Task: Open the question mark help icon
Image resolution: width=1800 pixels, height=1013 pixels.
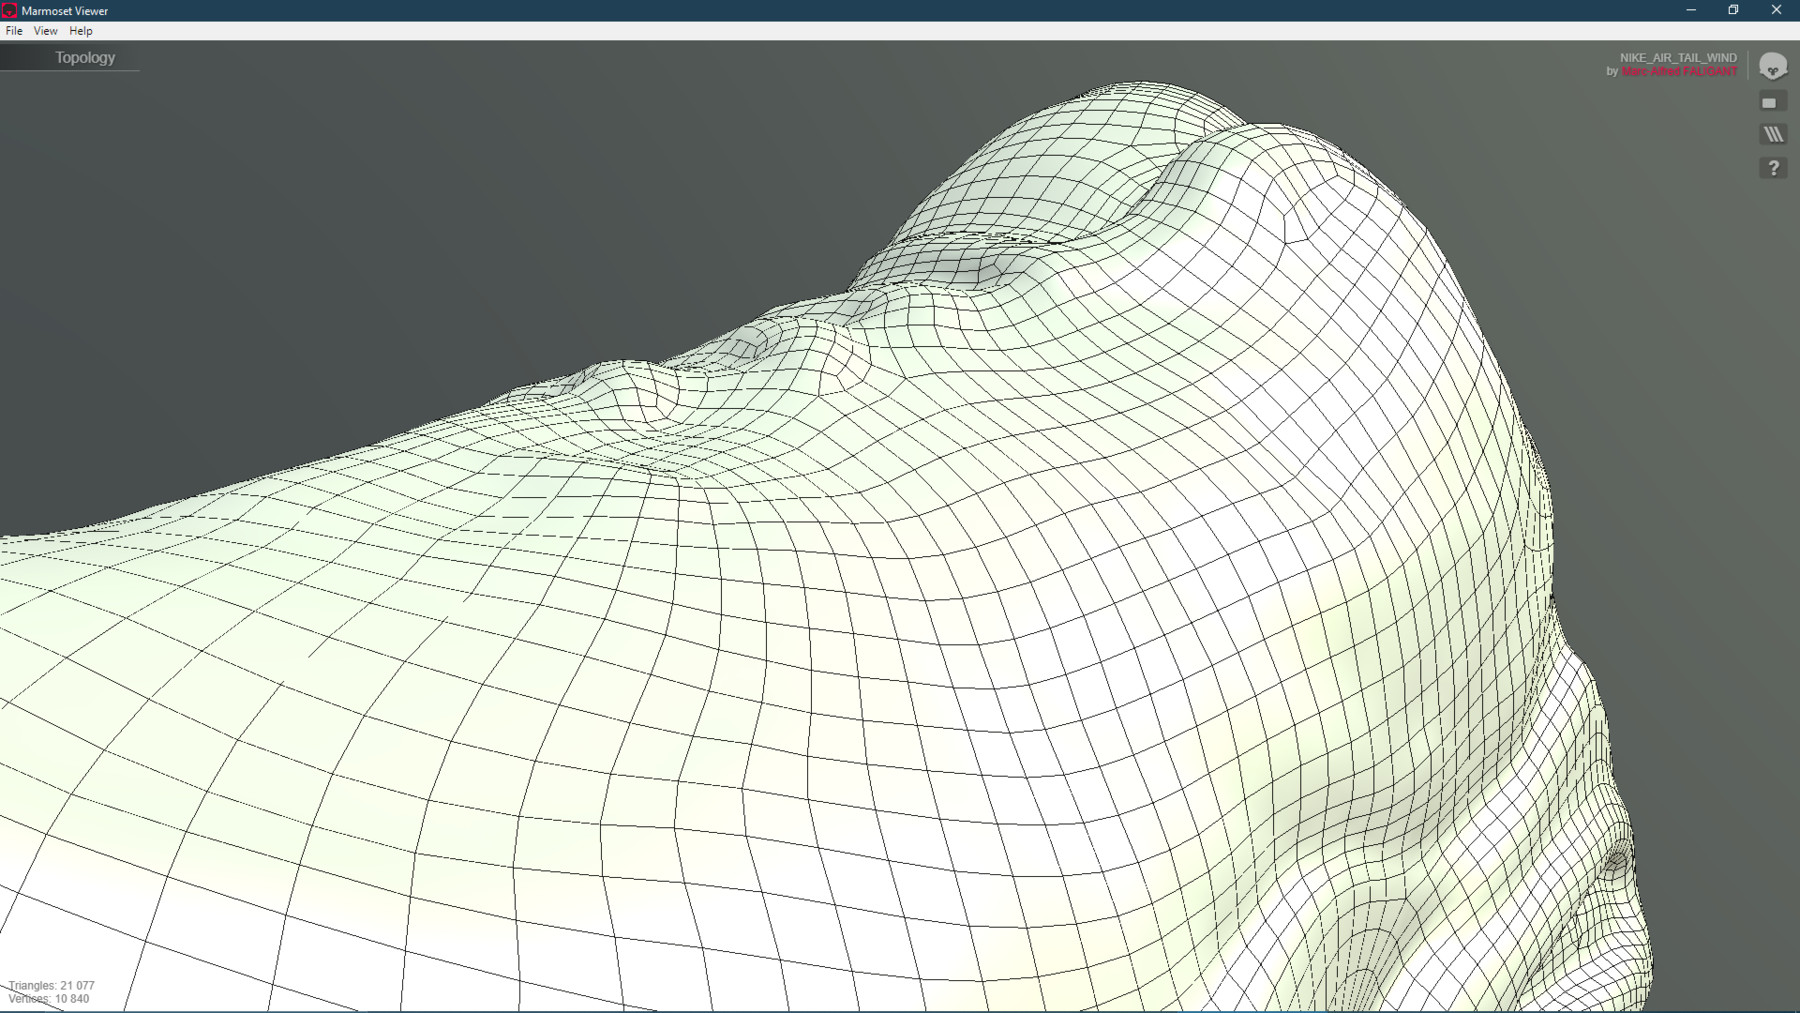Action: point(1773,168)
